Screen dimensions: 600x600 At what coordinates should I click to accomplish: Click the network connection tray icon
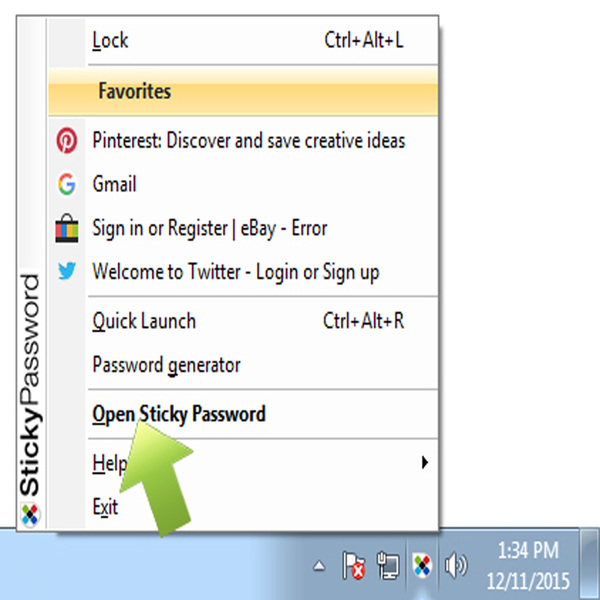click(x=388, y=565)
